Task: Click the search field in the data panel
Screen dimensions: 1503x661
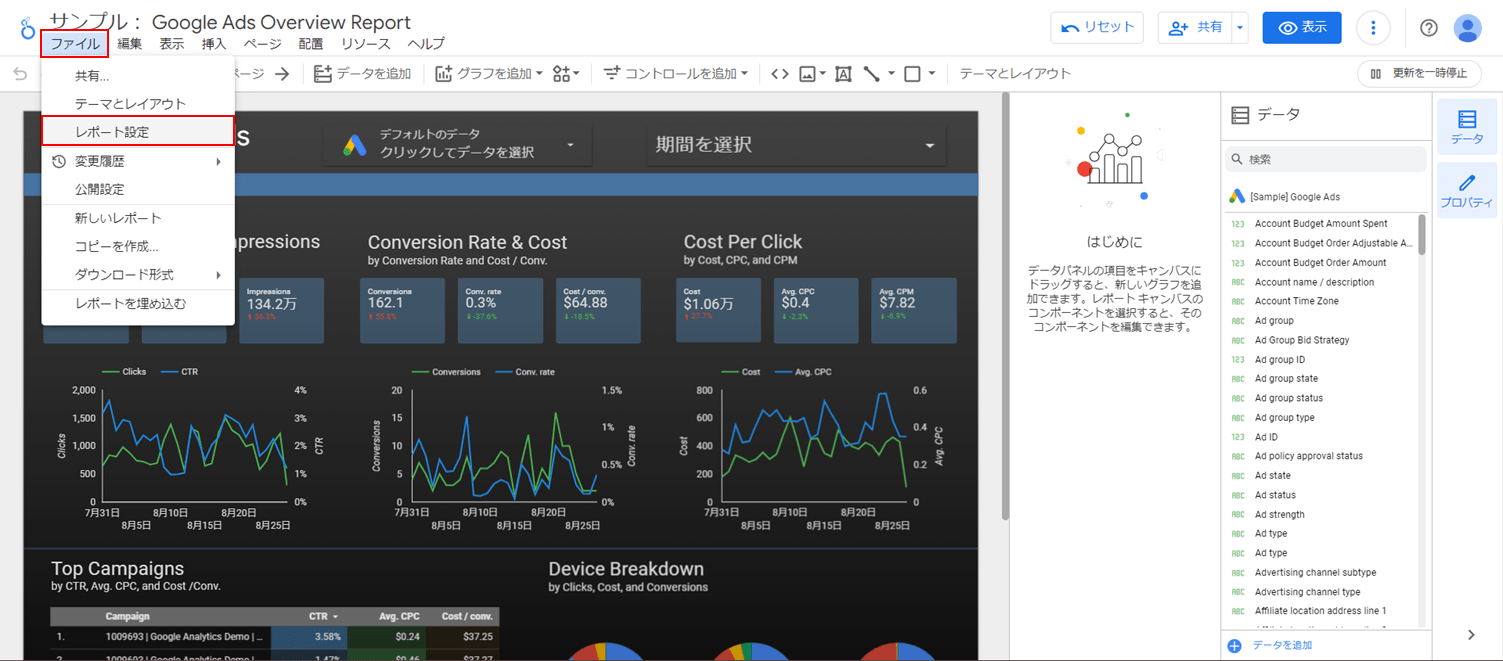Action: pos(1325,158)
